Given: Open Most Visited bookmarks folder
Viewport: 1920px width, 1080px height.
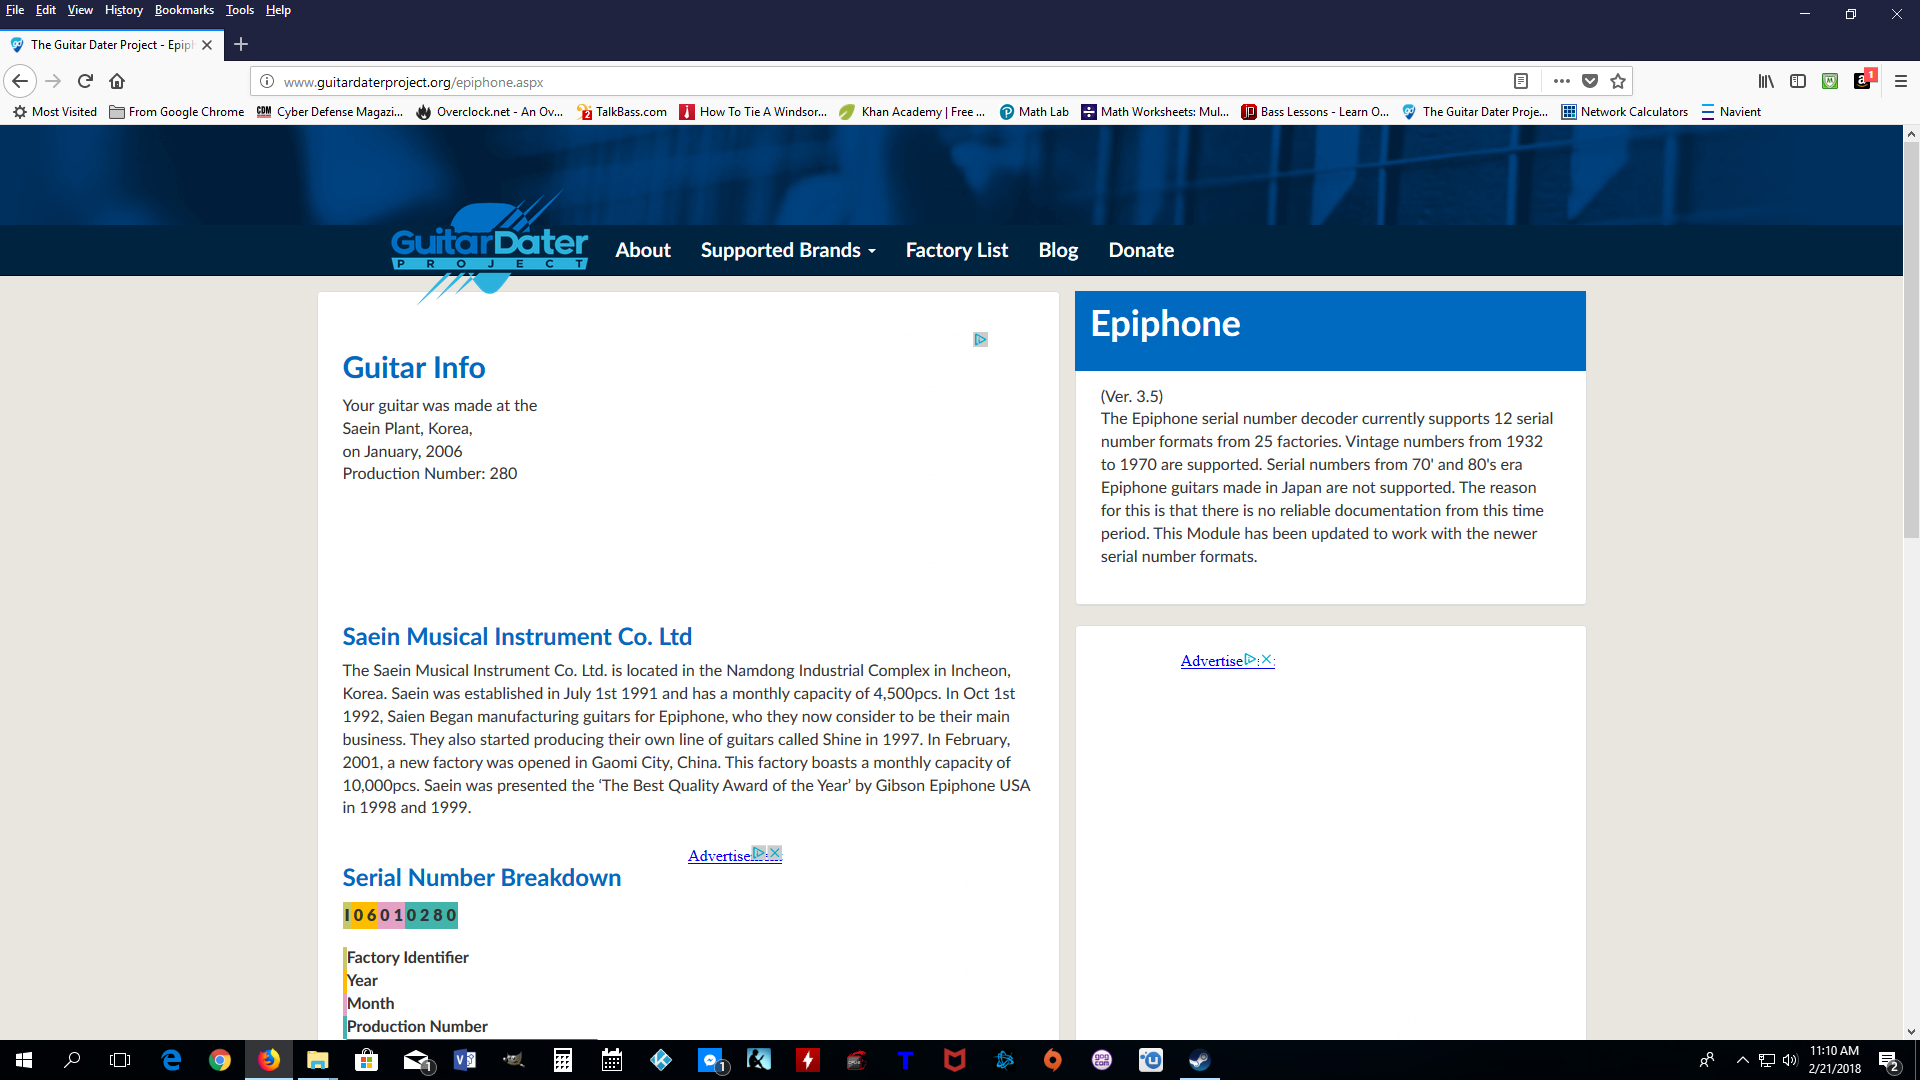Looking at the screenshot, I should pos(55,112).
